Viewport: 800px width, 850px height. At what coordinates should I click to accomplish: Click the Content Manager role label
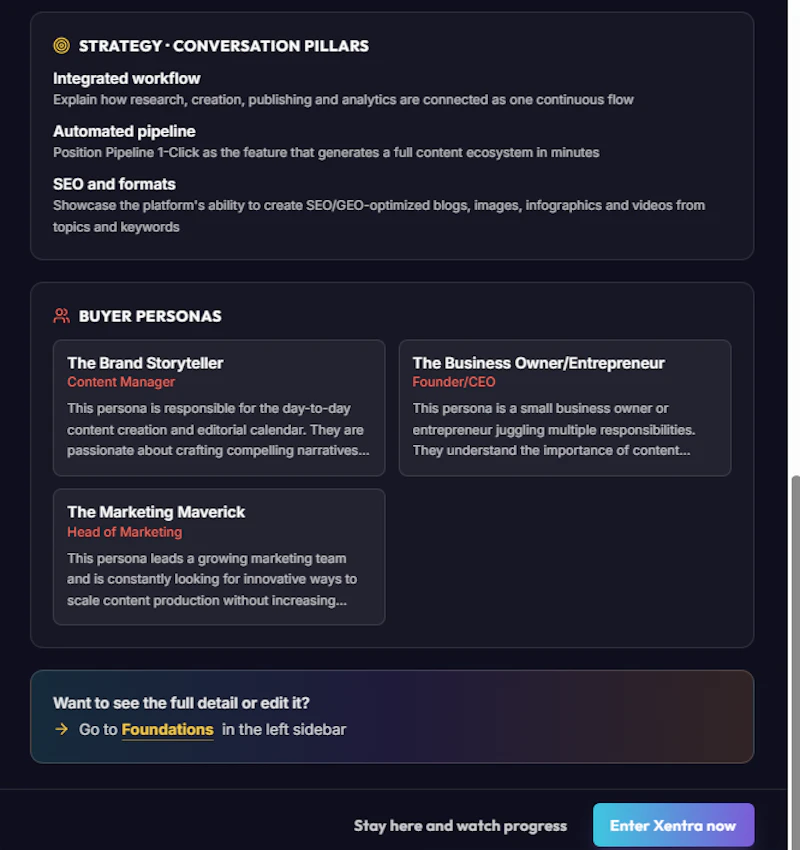coord(121,382)
